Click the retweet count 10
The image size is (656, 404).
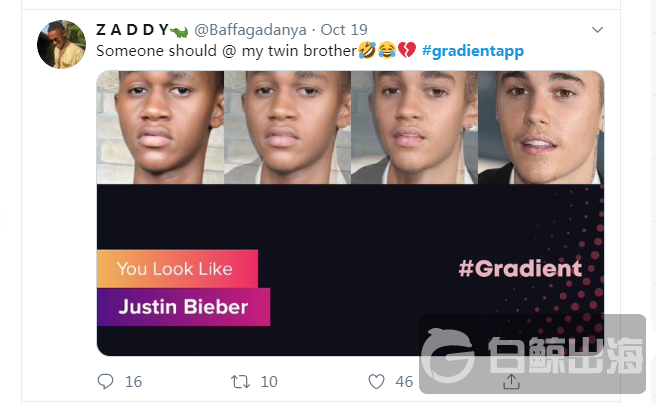(269, 381)
